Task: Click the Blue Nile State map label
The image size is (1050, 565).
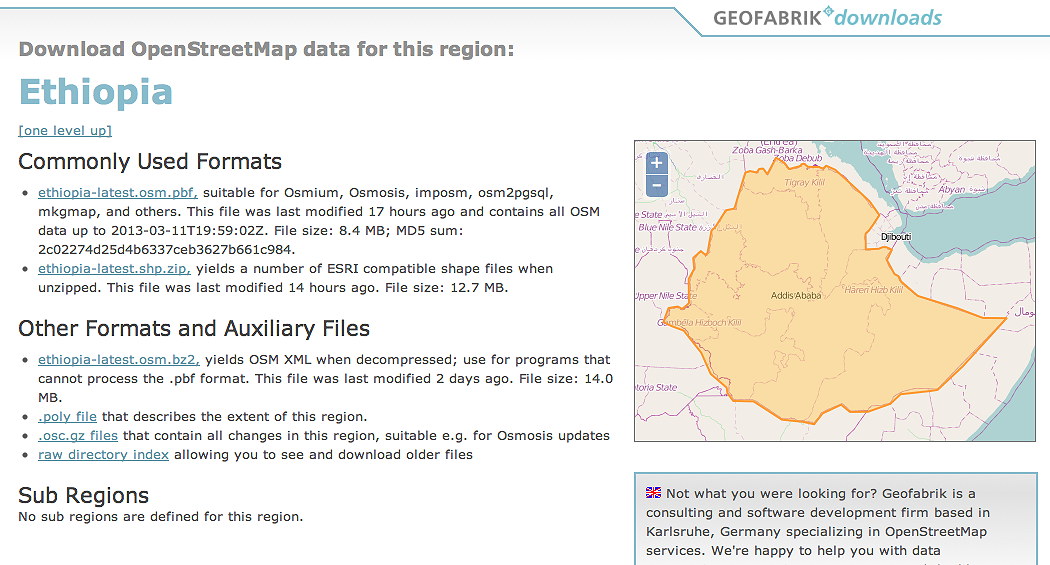Action: click(x=666, y=228)
